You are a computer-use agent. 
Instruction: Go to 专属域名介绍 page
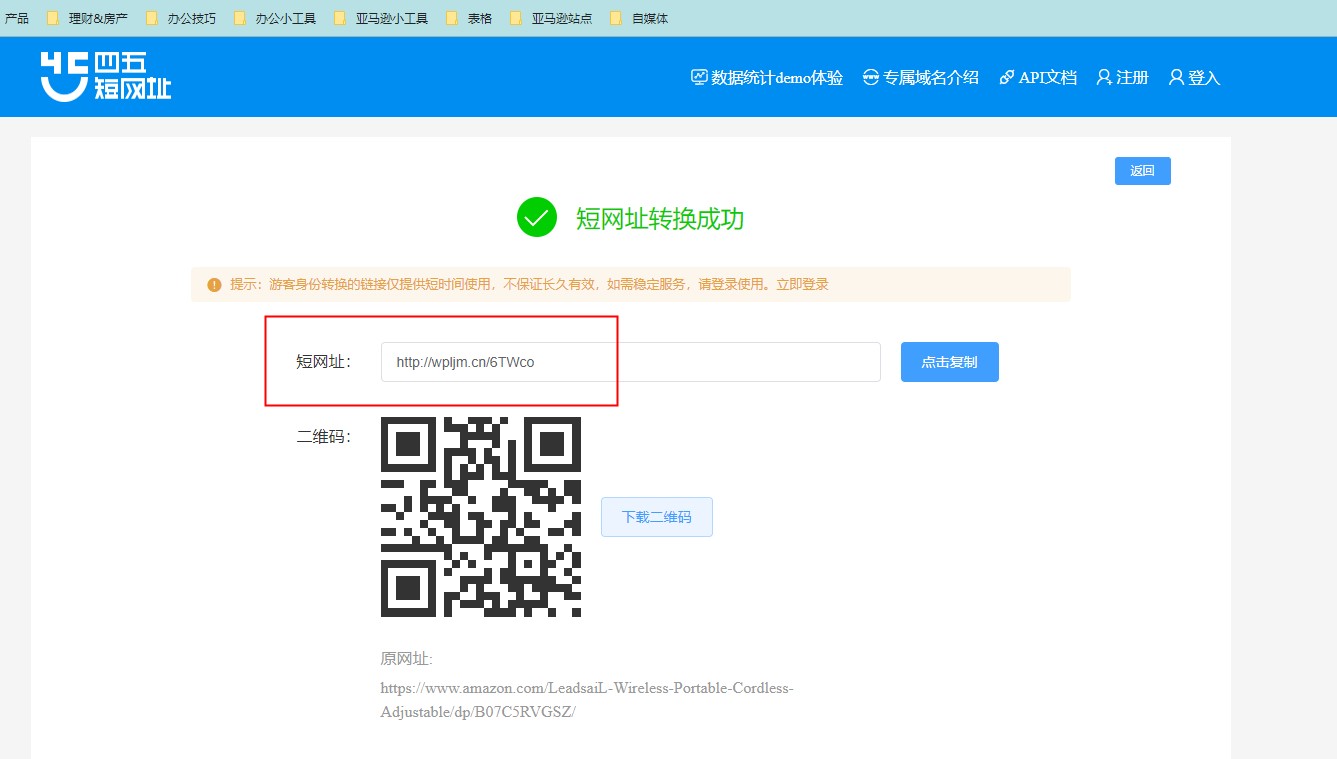pos(921,77)
